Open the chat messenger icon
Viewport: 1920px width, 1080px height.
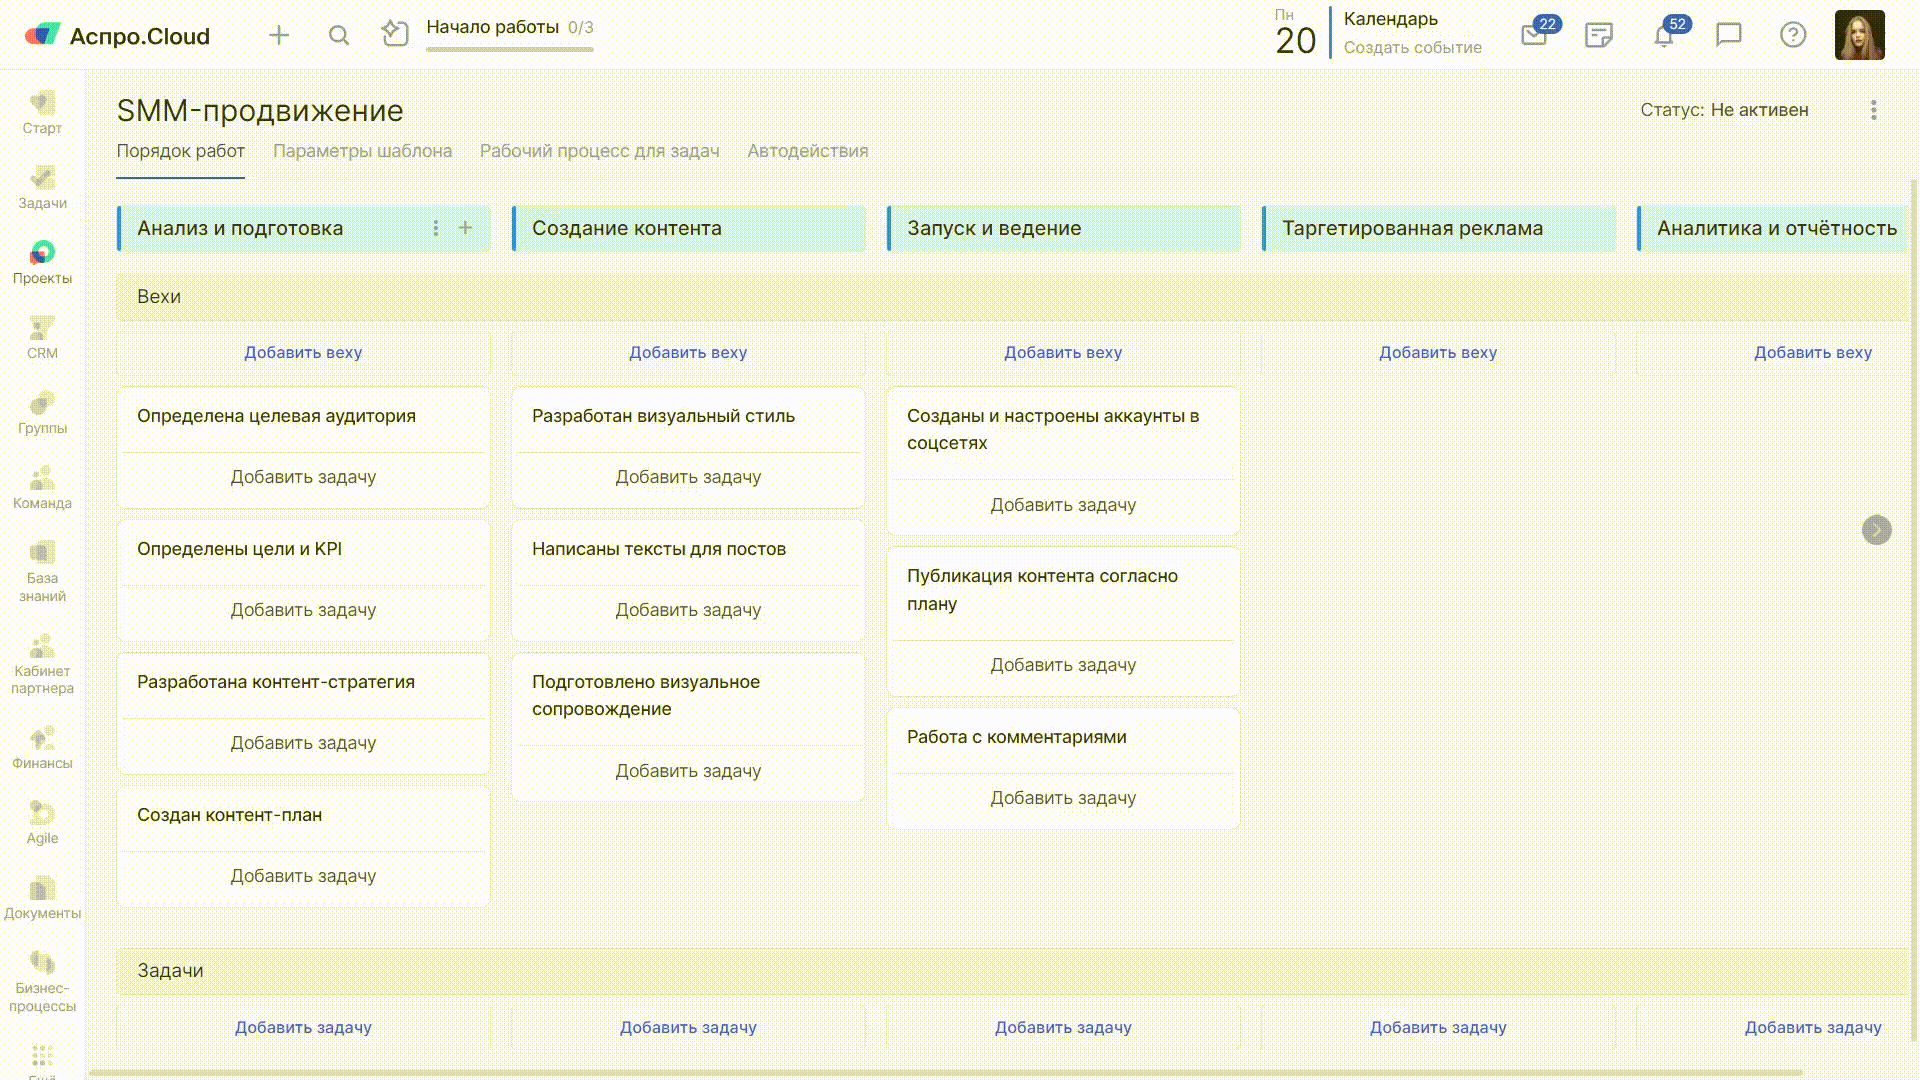pos(1728,35)
